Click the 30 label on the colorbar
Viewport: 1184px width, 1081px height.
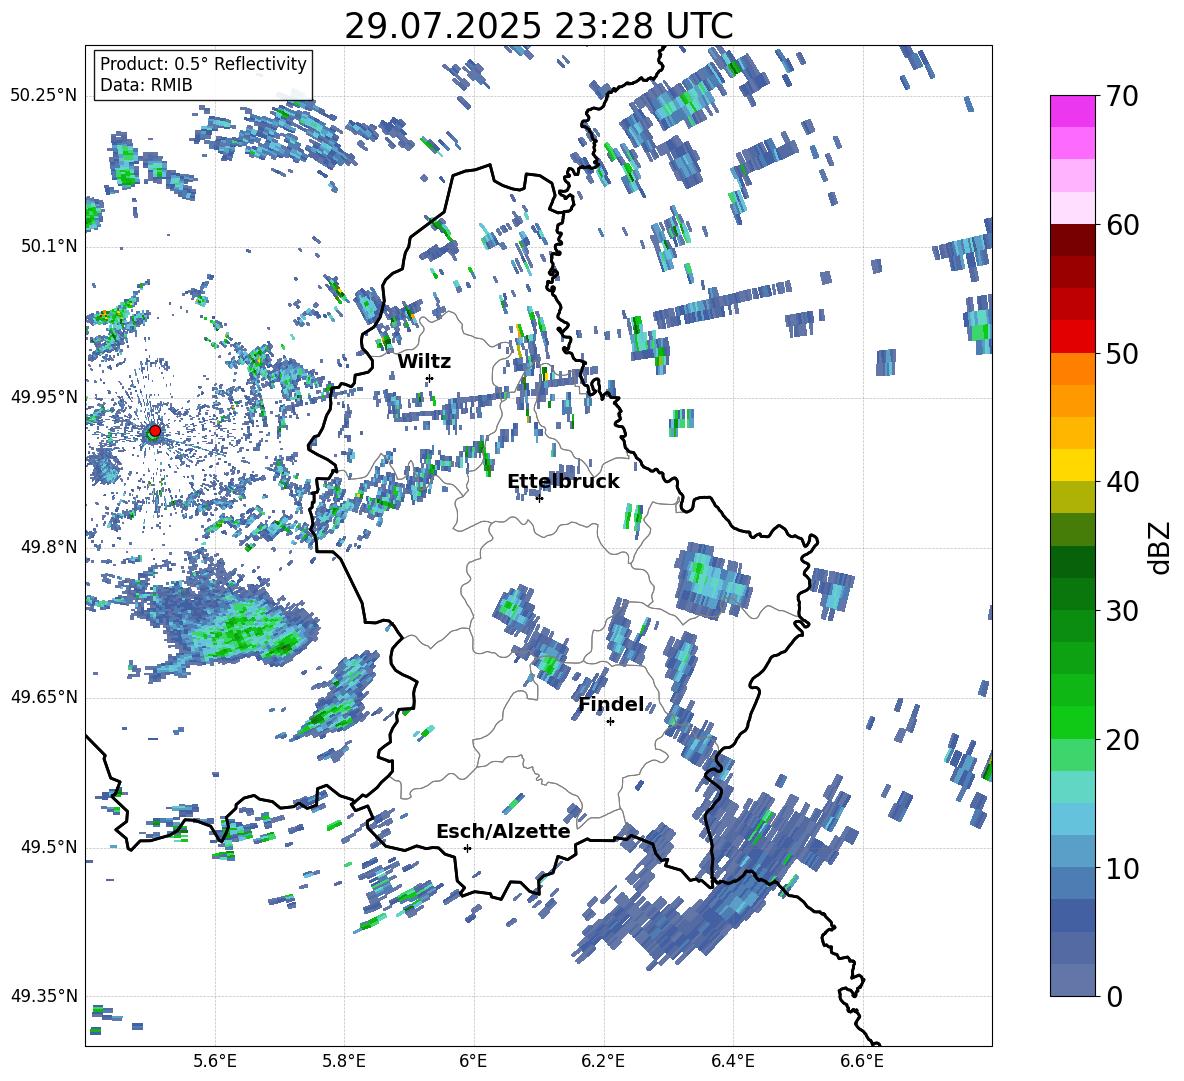click(x=1122, y=611)
